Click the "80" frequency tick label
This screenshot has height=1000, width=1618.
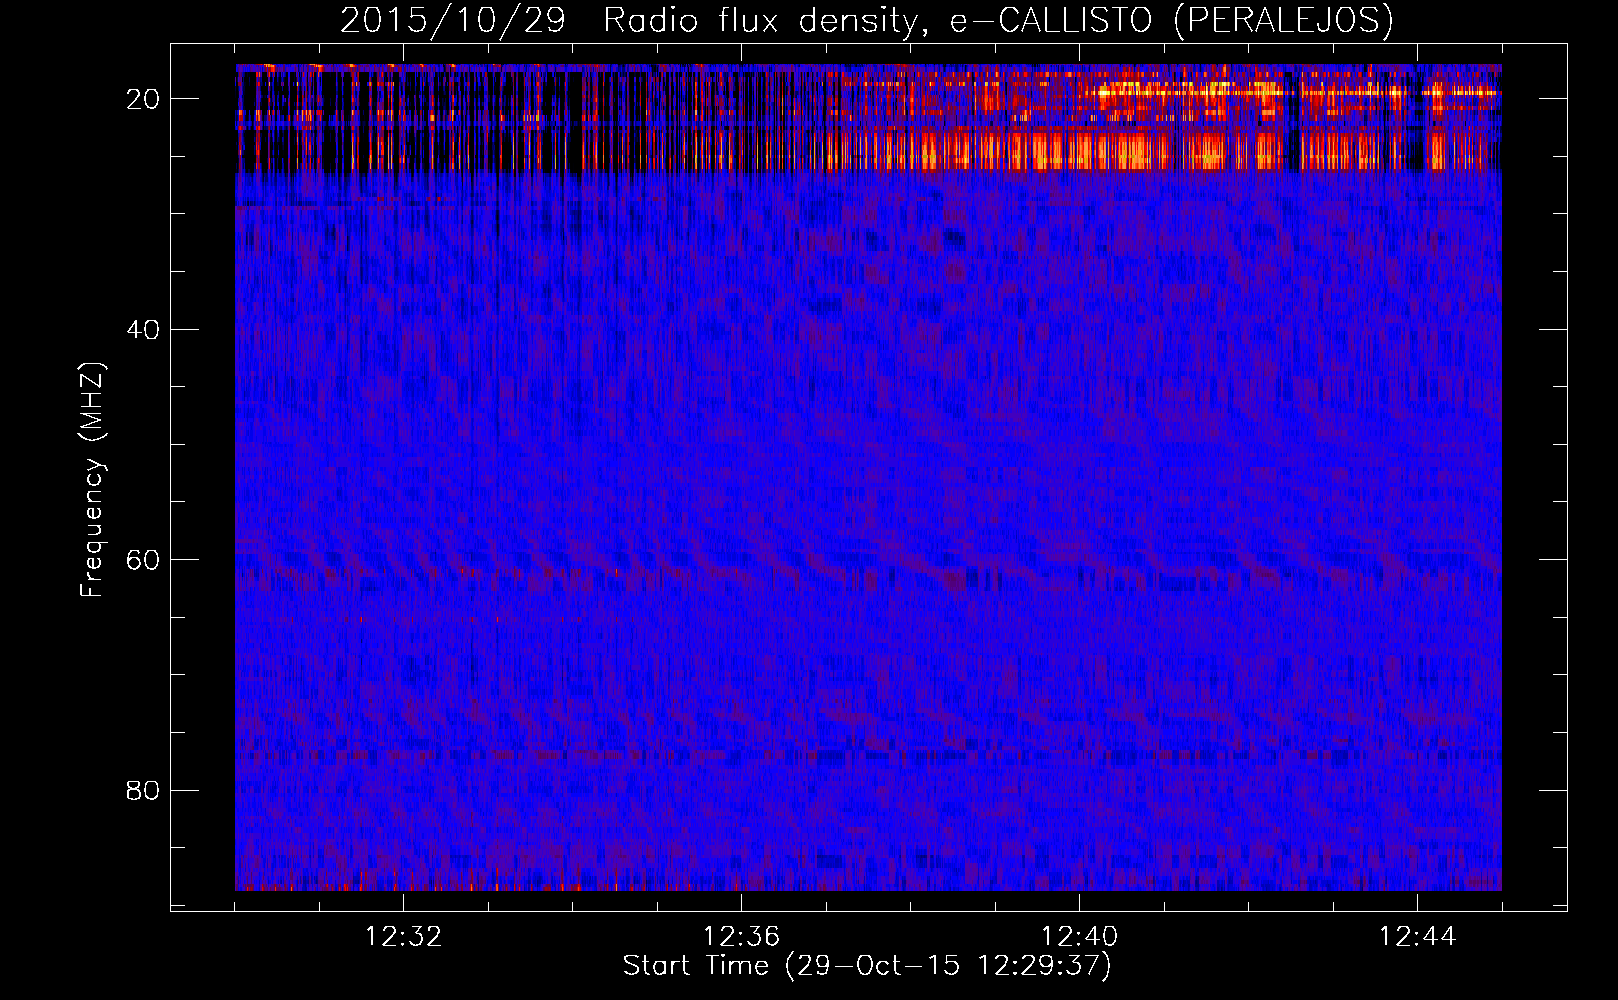coord(143,791)
